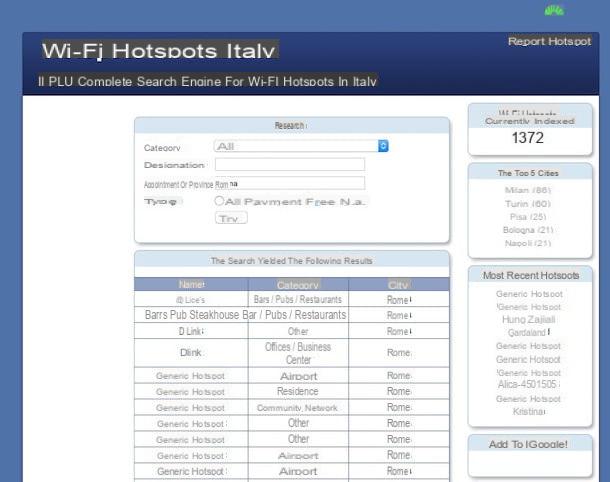Screen dimensions: 610x482
Task: Open the D Link hotspot result
Action: tap(191, 331)
